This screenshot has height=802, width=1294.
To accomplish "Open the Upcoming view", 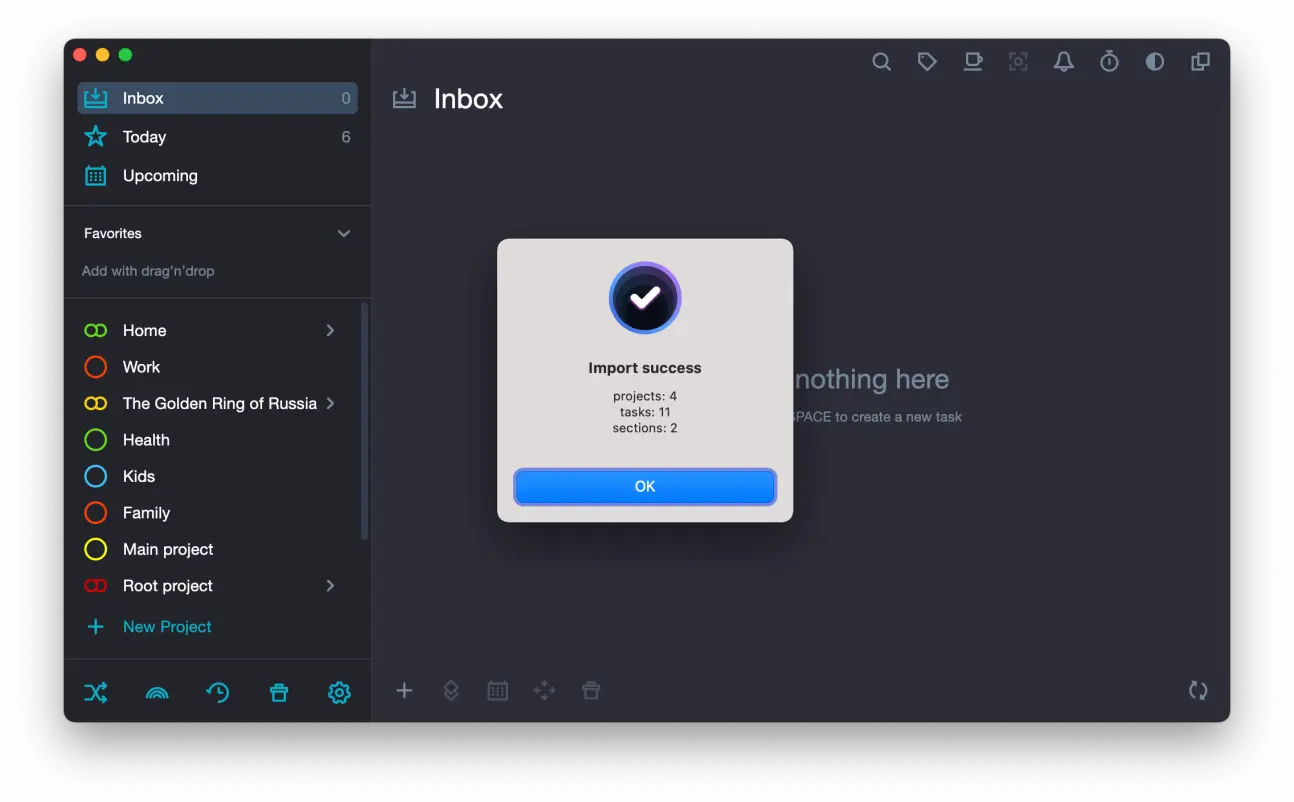I will pyautogui.click(x=160, y=176).
